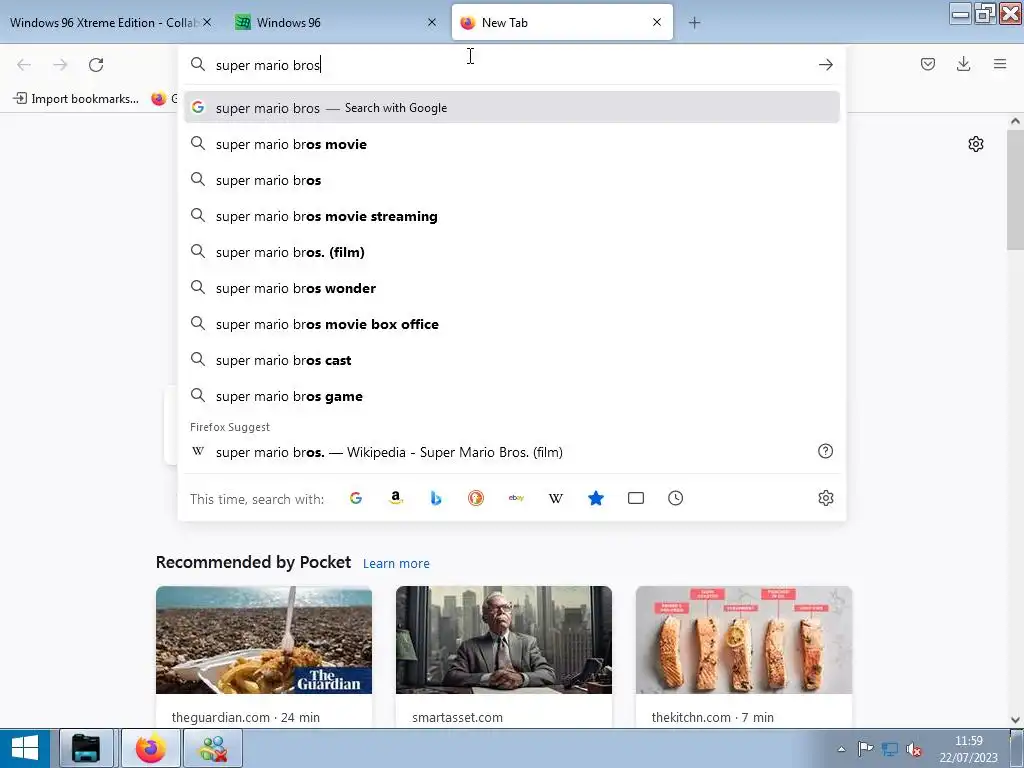Click the Go arrow in address bar

pyautogui.click(x=825, y=65)
